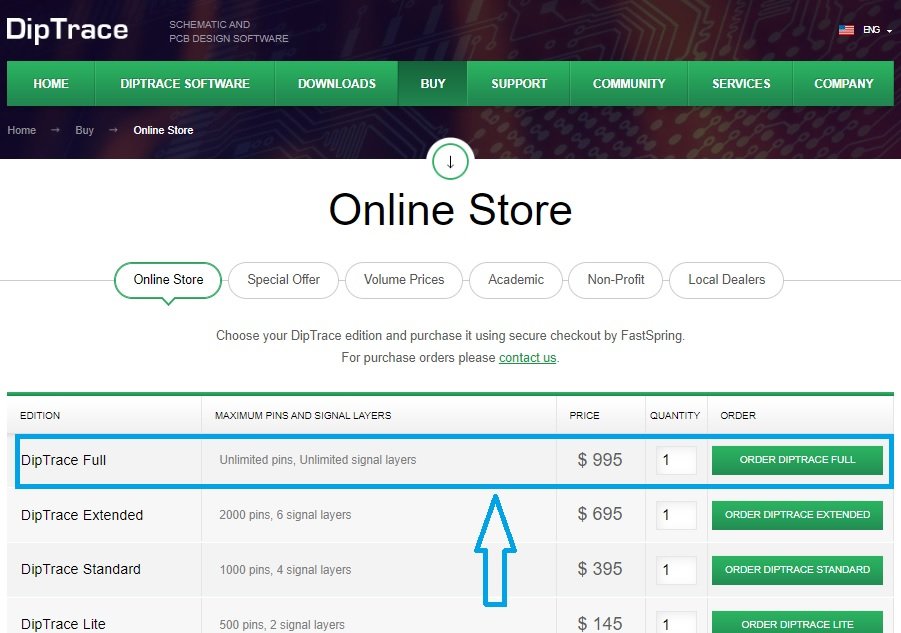Viewport: 901px width, 633px height.
Task: Switch to the Local Dealers tab
Action: coord(726,280)
